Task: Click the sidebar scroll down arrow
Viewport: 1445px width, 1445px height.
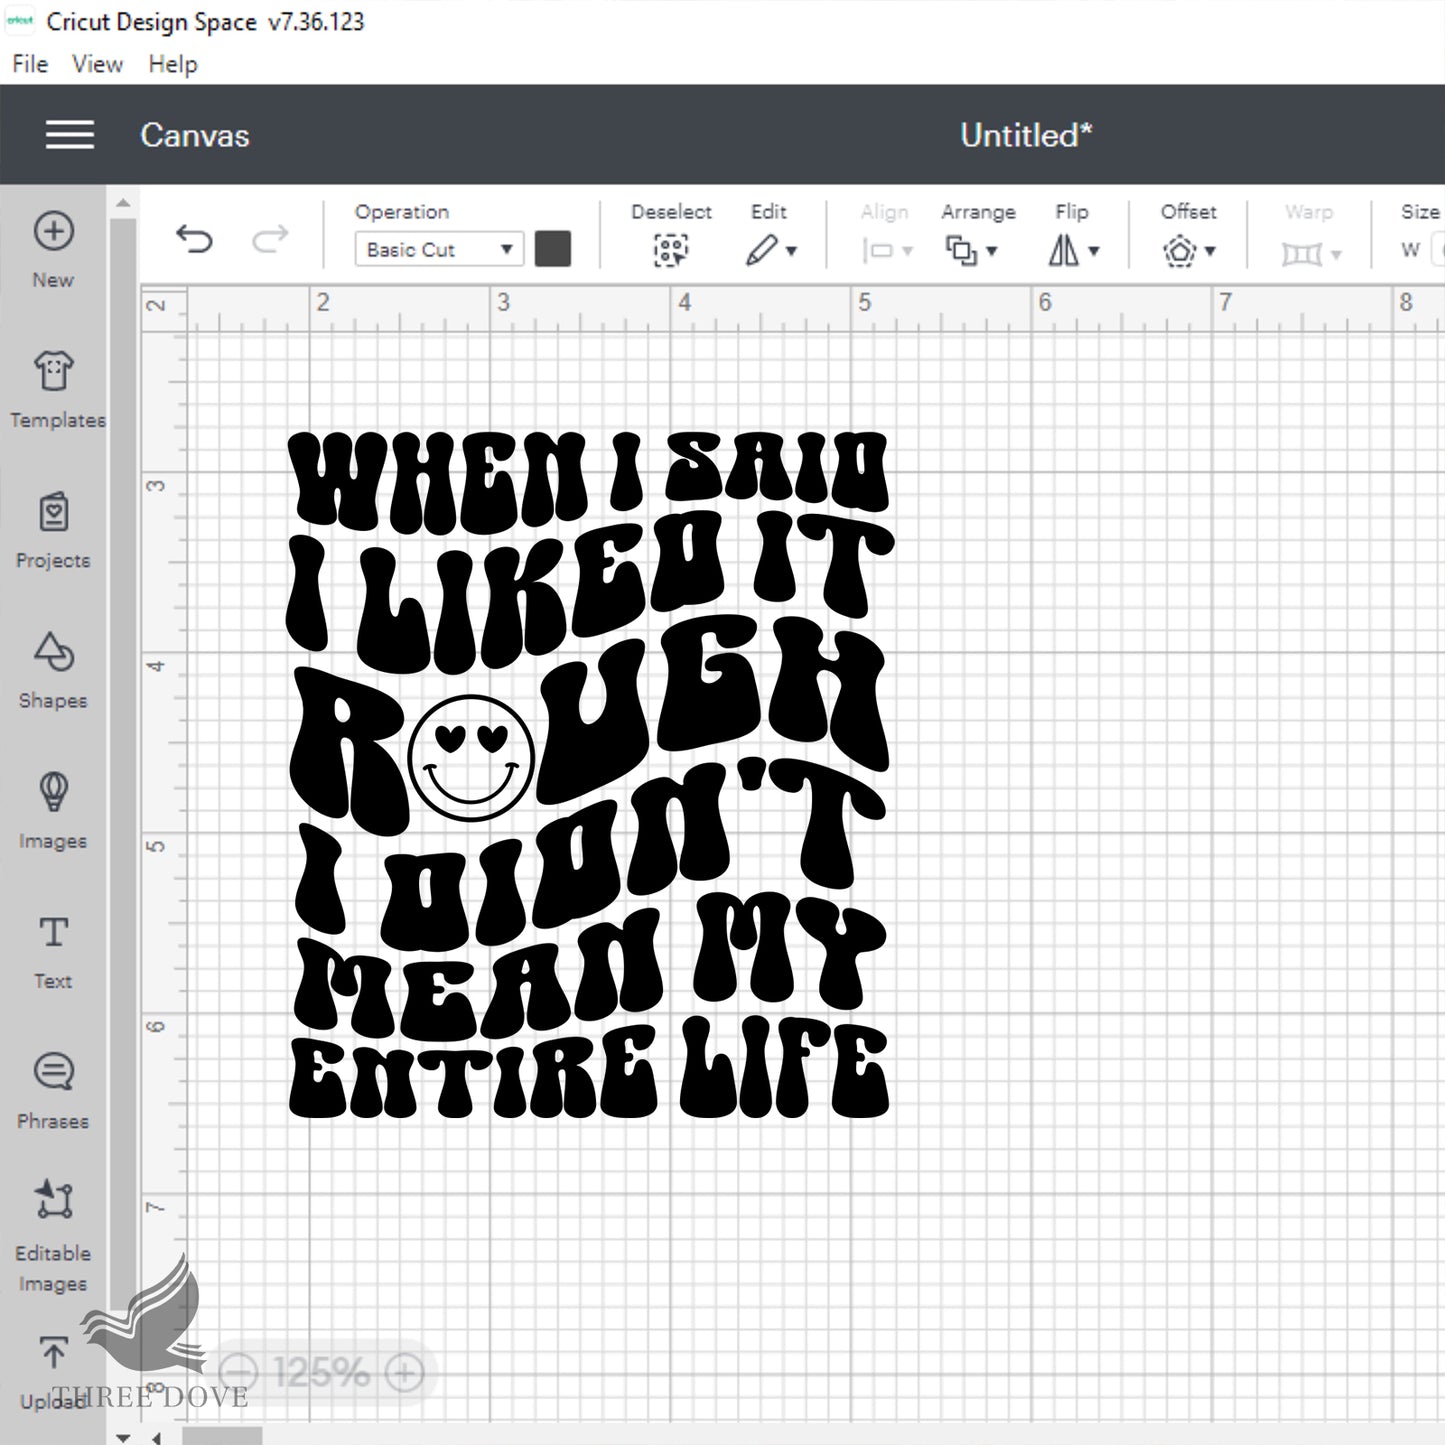Action: (x=123, y=1437)
